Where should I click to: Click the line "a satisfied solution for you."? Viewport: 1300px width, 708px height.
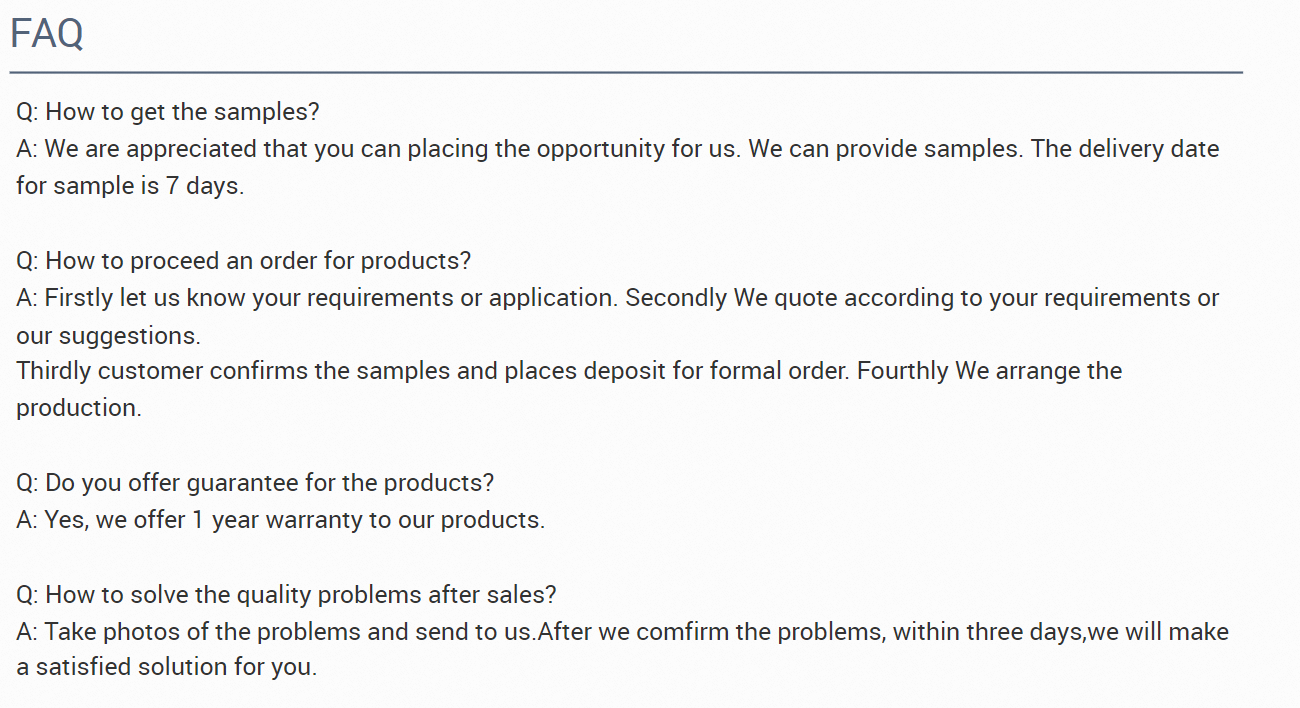[x=166, y=667]
